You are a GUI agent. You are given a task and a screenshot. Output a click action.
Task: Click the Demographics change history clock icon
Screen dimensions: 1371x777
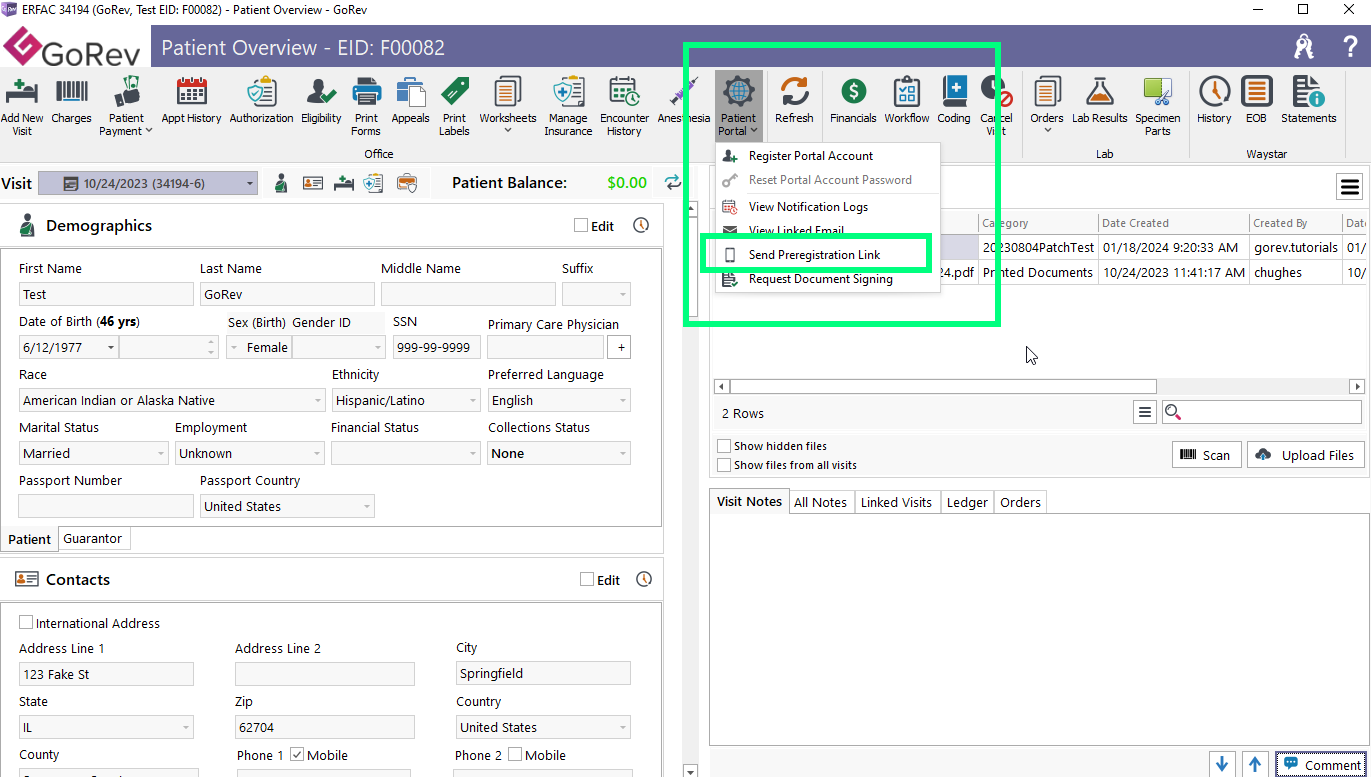[x=642, y=226]
